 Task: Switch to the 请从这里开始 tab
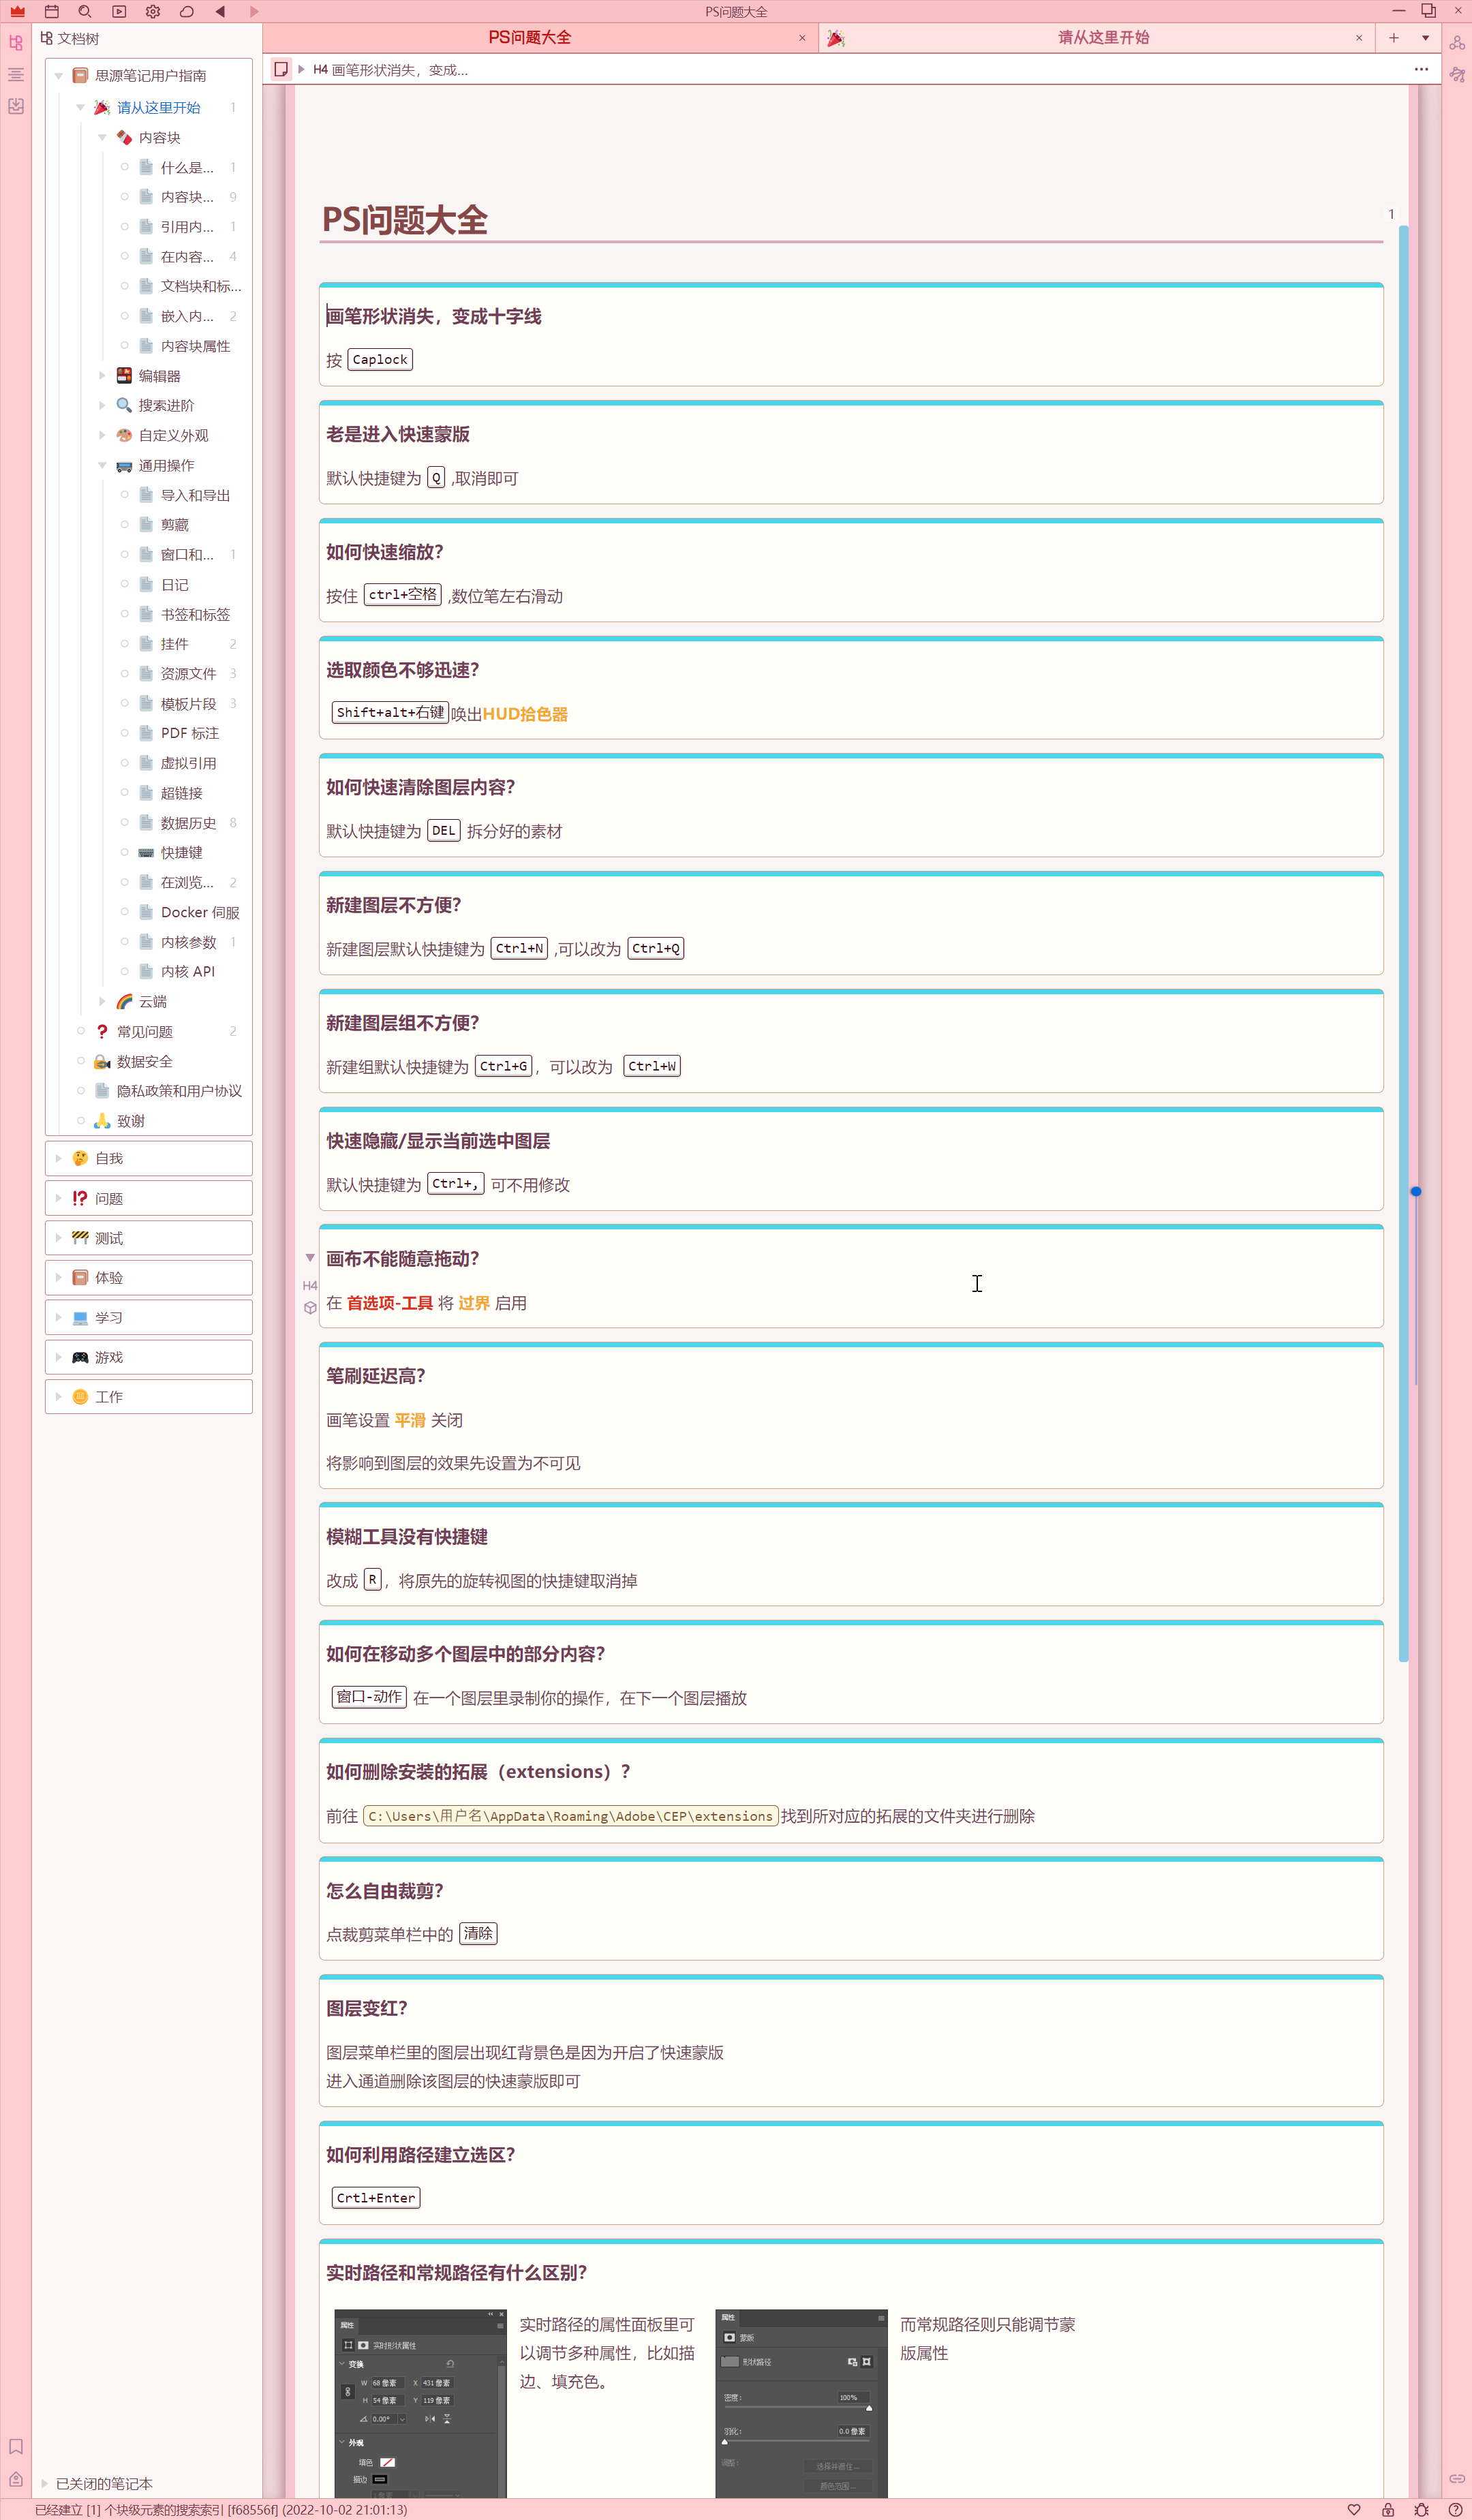1102,38
